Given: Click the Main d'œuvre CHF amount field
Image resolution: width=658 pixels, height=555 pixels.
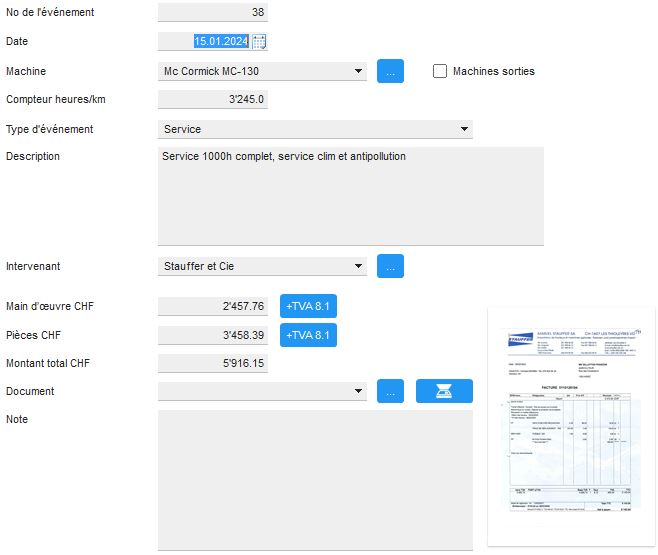Looking at the screenshot, I should [x=213, y=307].
